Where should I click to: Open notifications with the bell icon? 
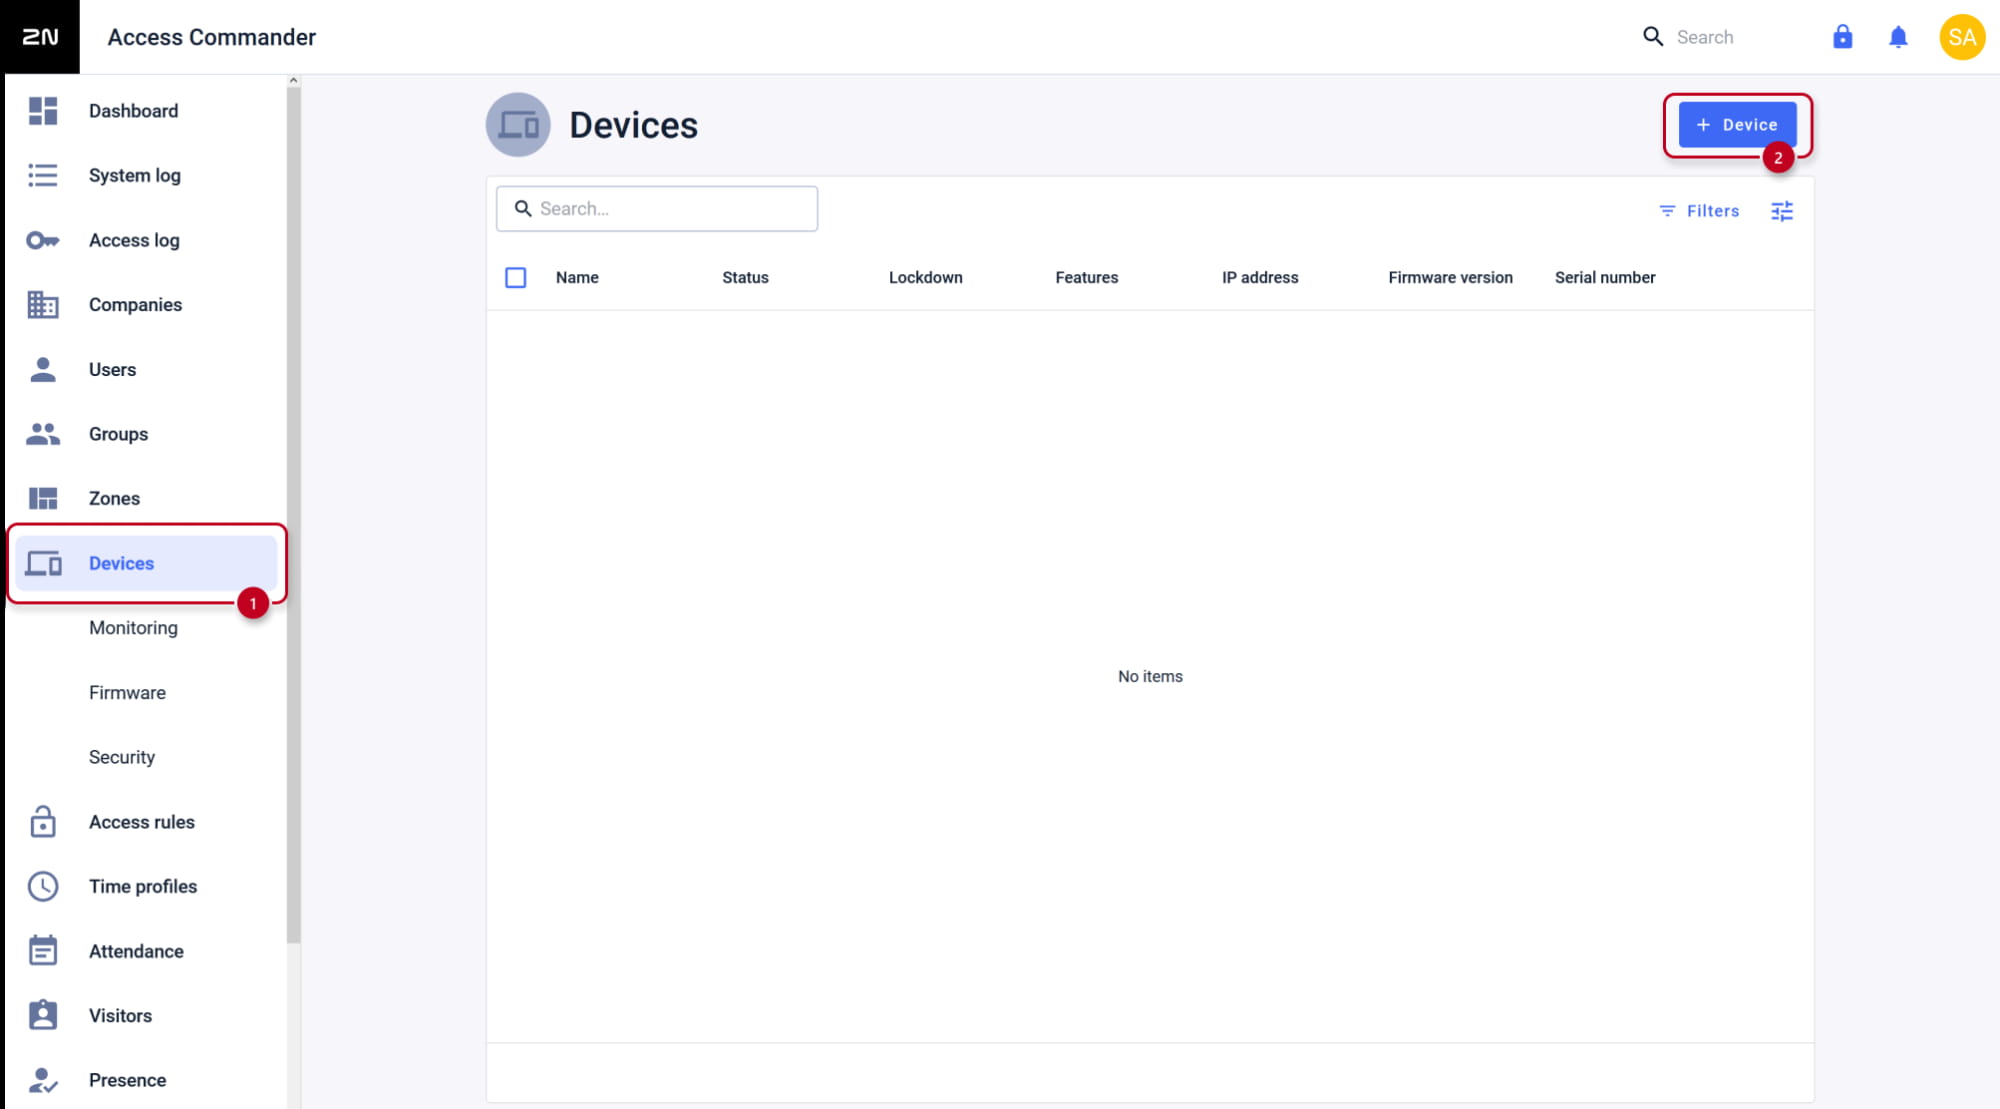tap(1898, 37)
